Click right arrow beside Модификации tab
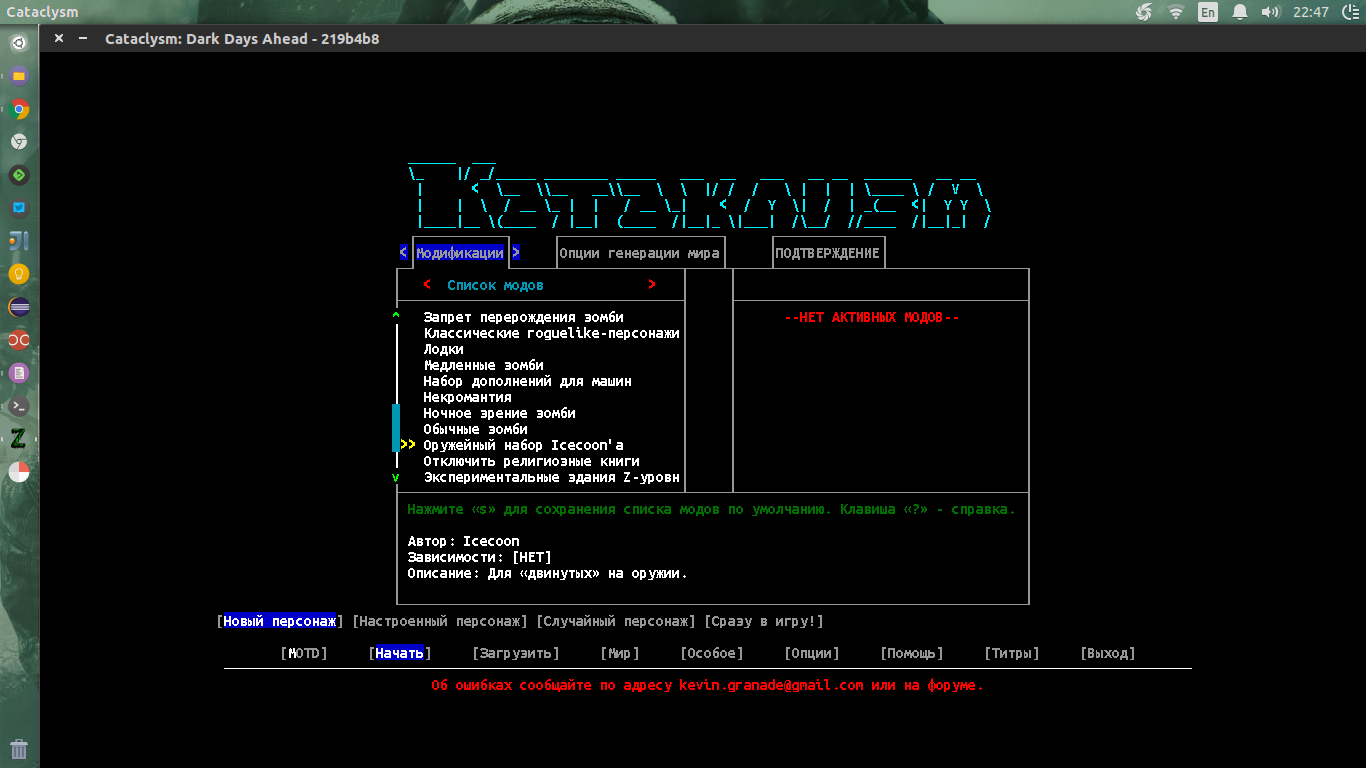The image size is (1366, 768). click(x=516, y=253)
